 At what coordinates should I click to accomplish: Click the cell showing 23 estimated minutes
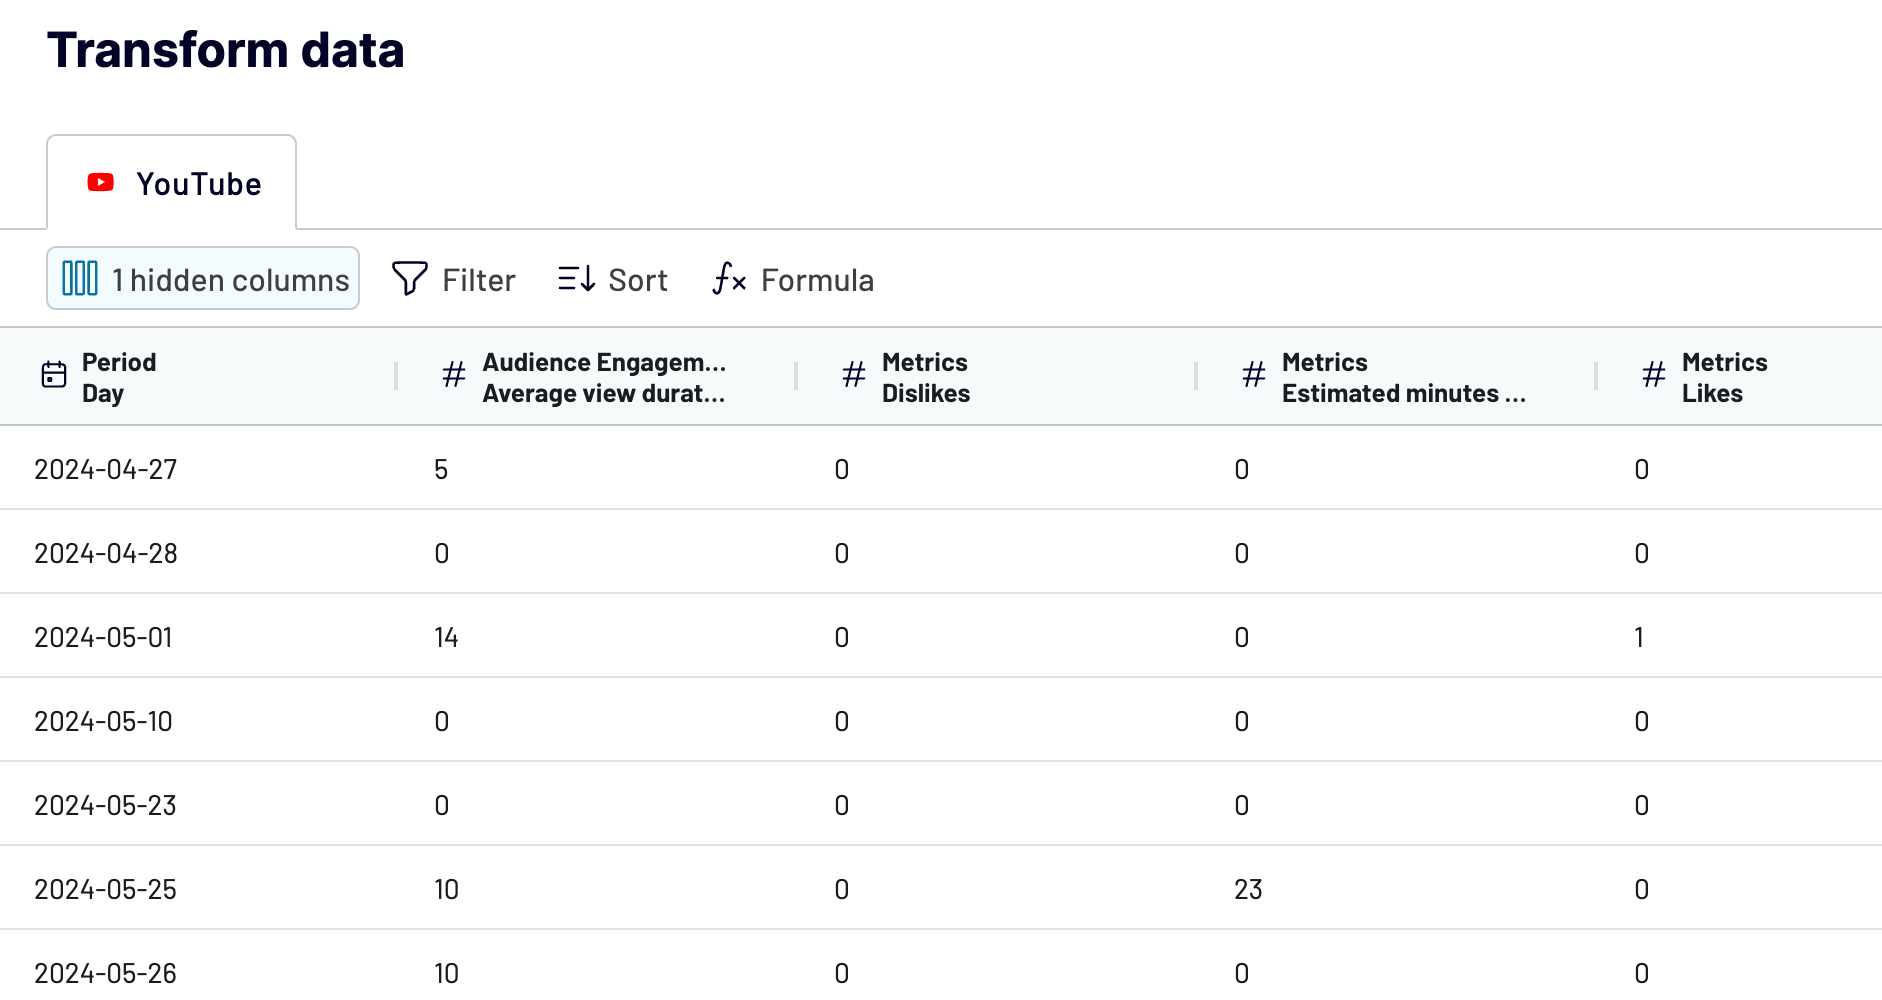click(1248, 889)
